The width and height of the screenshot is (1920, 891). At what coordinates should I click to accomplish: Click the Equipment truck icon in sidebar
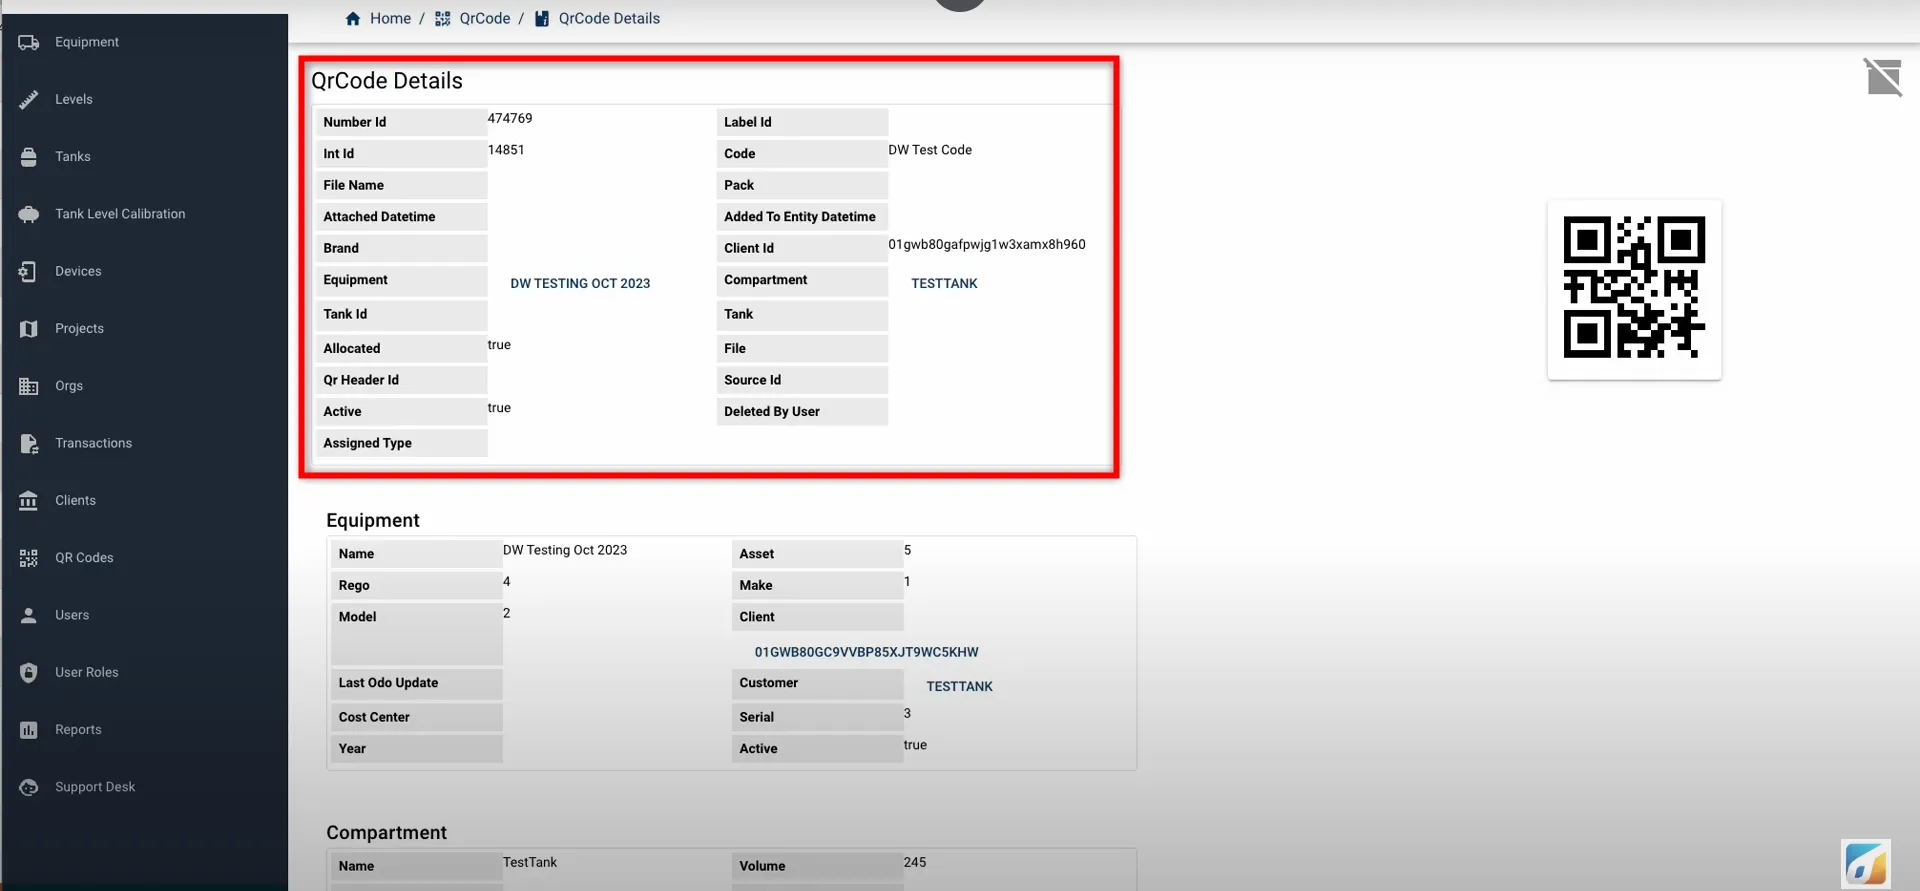[29, 42]
